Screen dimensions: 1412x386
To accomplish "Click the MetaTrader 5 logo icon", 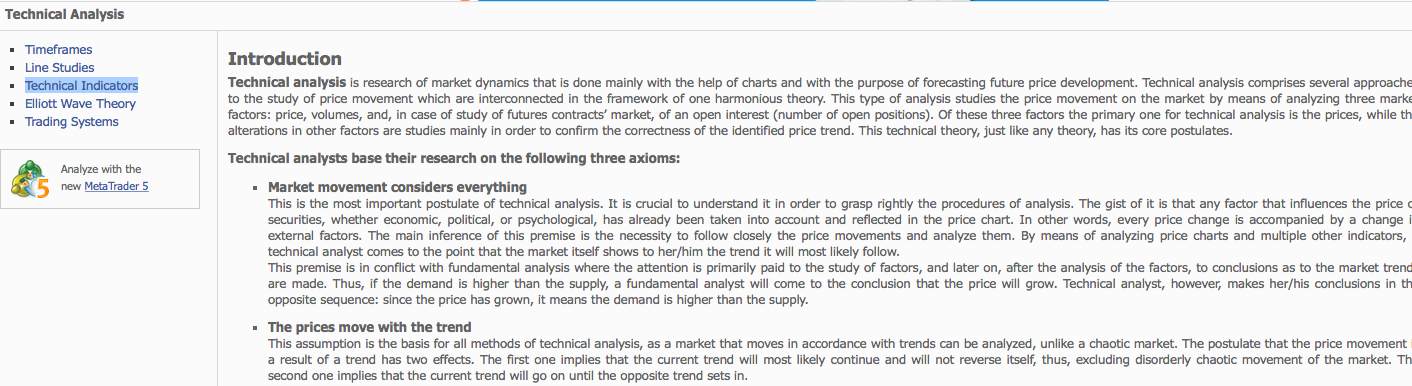I will click(x=30, y=179).
